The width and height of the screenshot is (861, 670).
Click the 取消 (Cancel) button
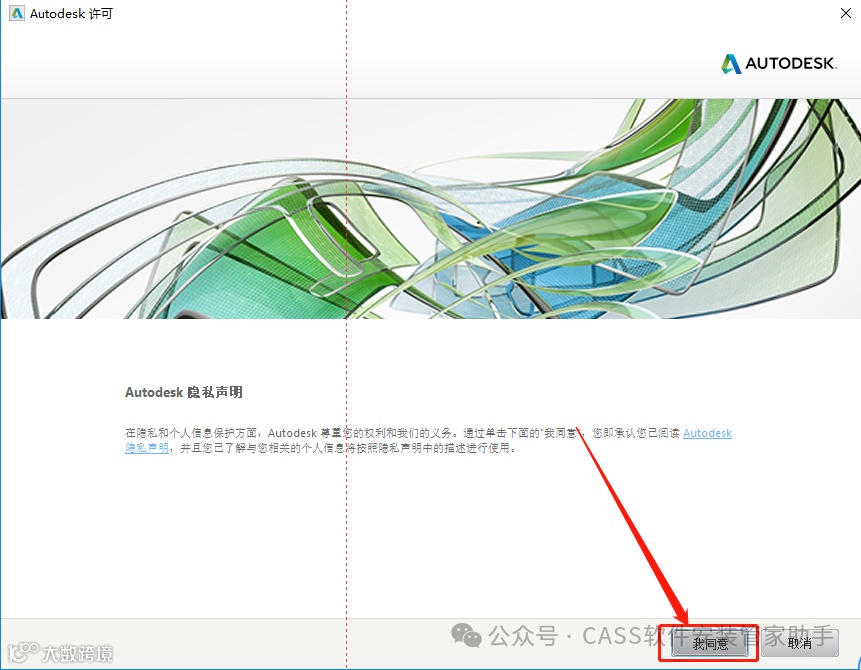800,643
